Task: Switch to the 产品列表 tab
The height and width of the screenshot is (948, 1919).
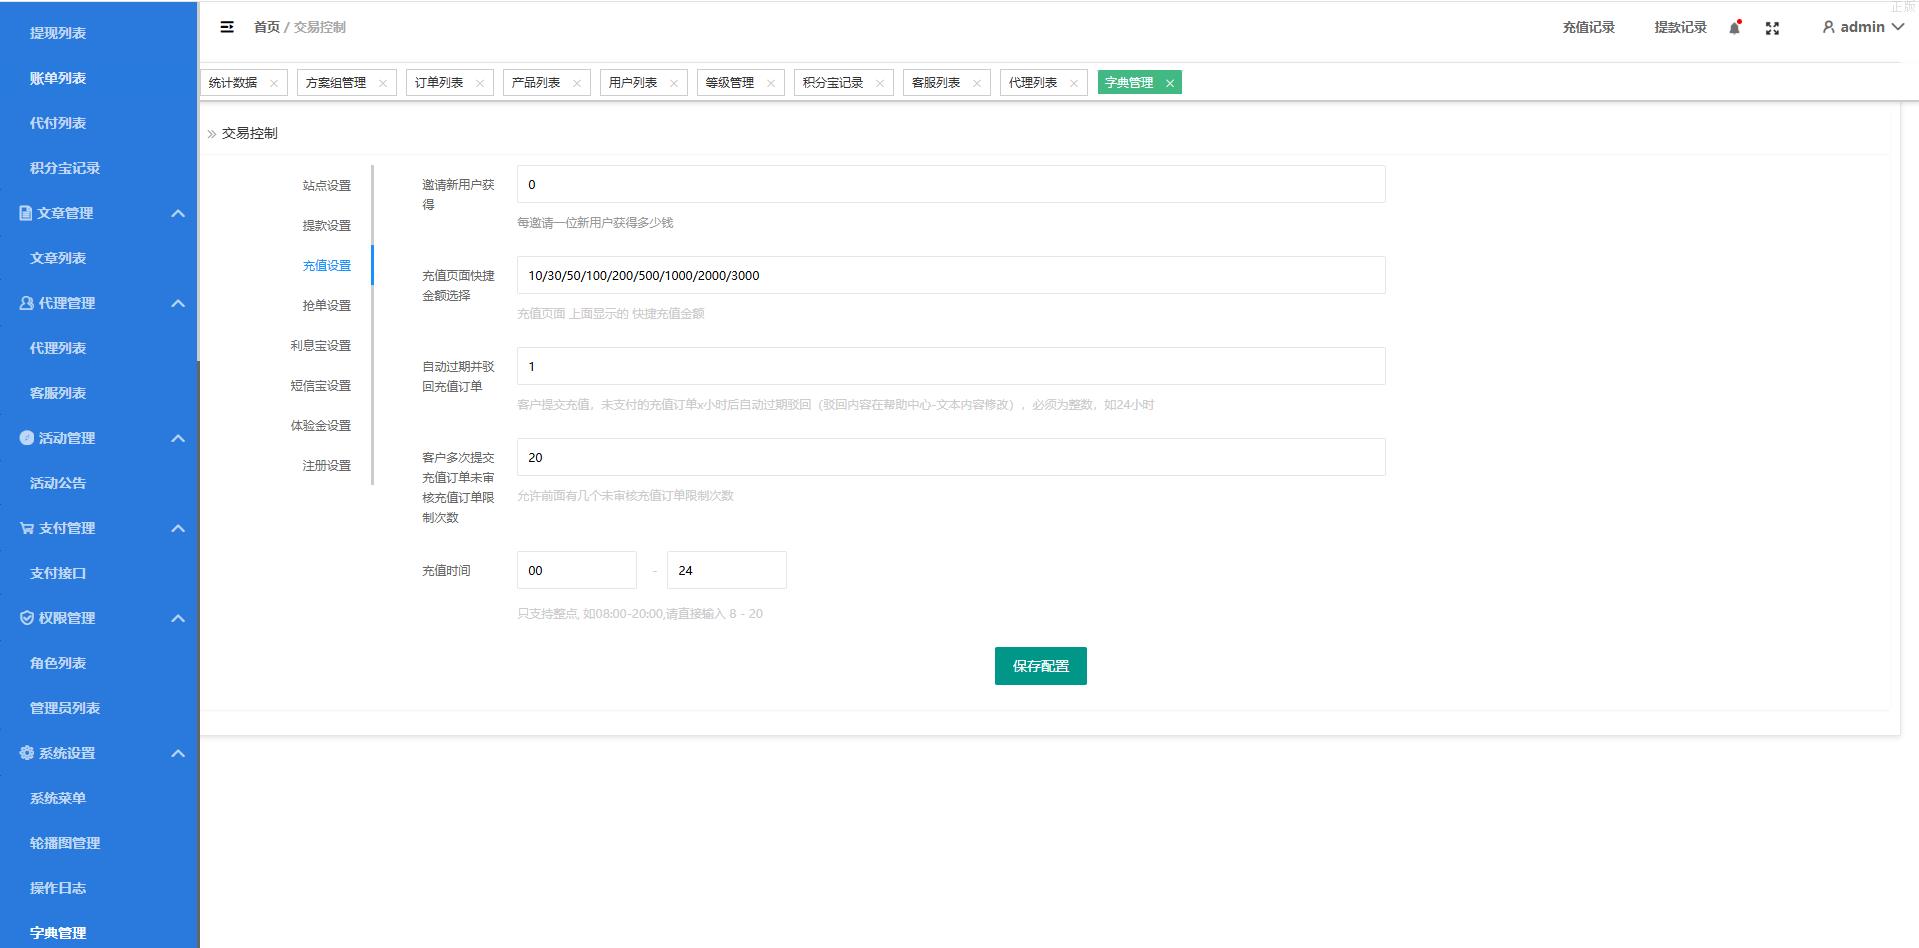Action: point(536,83)
